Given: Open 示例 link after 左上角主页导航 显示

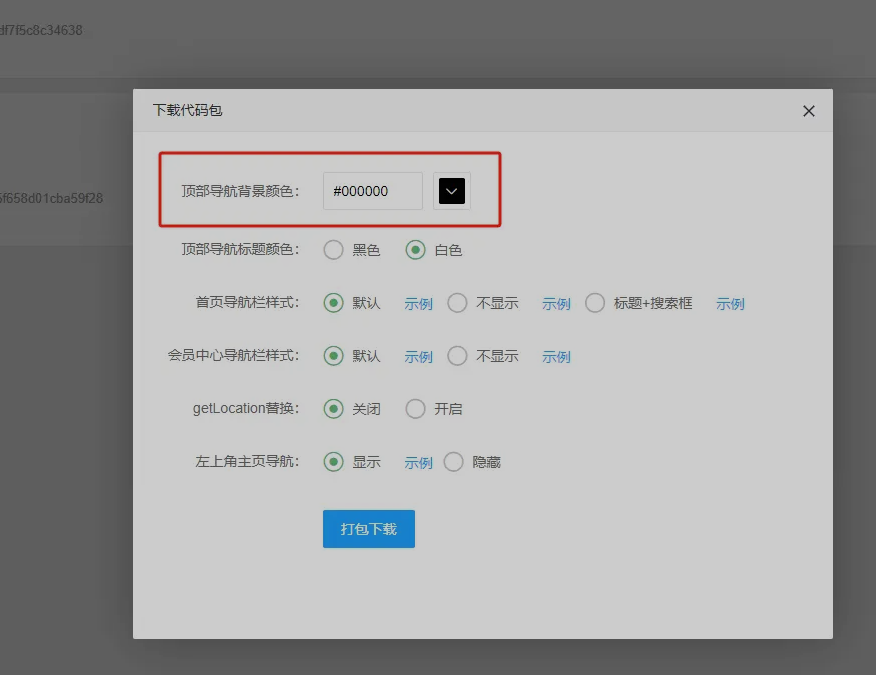Looking at the screenshot, I should (x=418, y=463).
